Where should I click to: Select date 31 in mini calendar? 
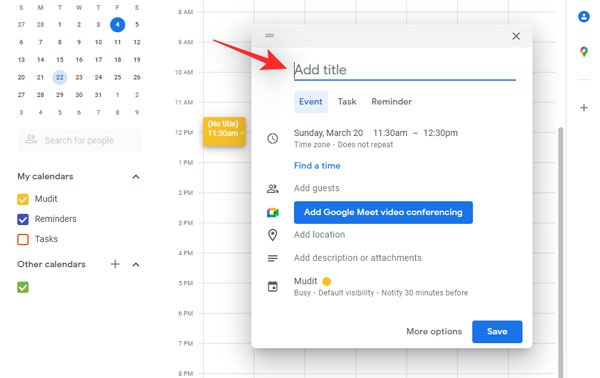coord(98,95)
